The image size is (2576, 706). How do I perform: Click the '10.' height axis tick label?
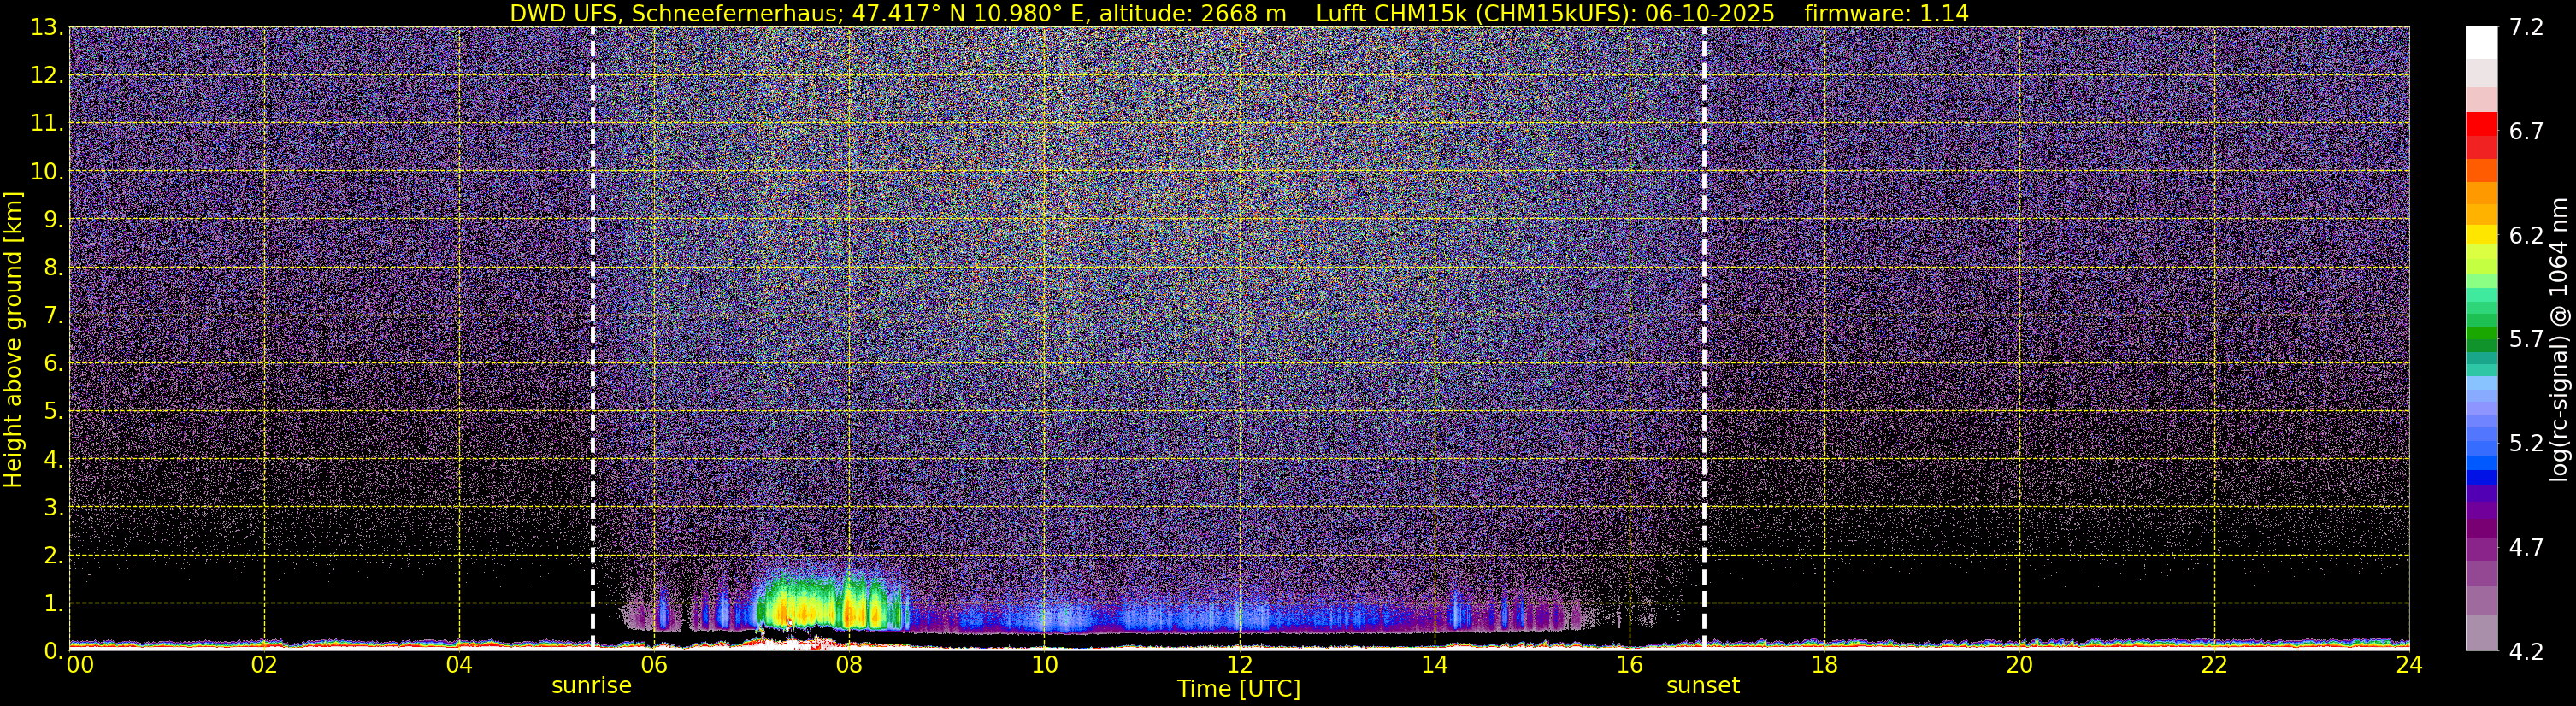point(47,171)
